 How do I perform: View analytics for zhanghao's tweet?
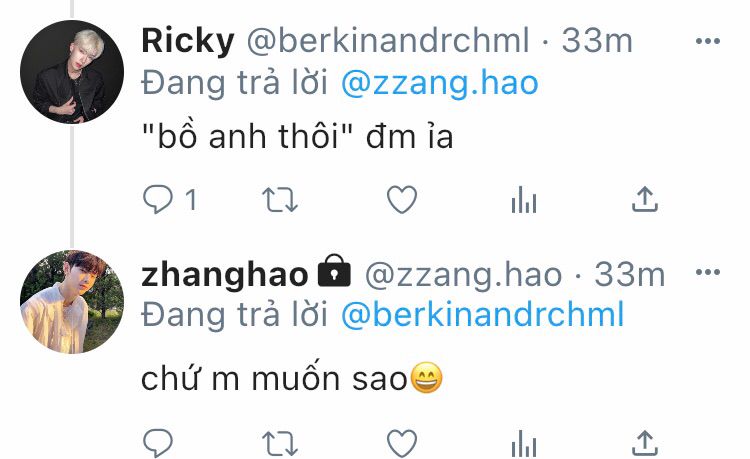[x=524, y=443]
